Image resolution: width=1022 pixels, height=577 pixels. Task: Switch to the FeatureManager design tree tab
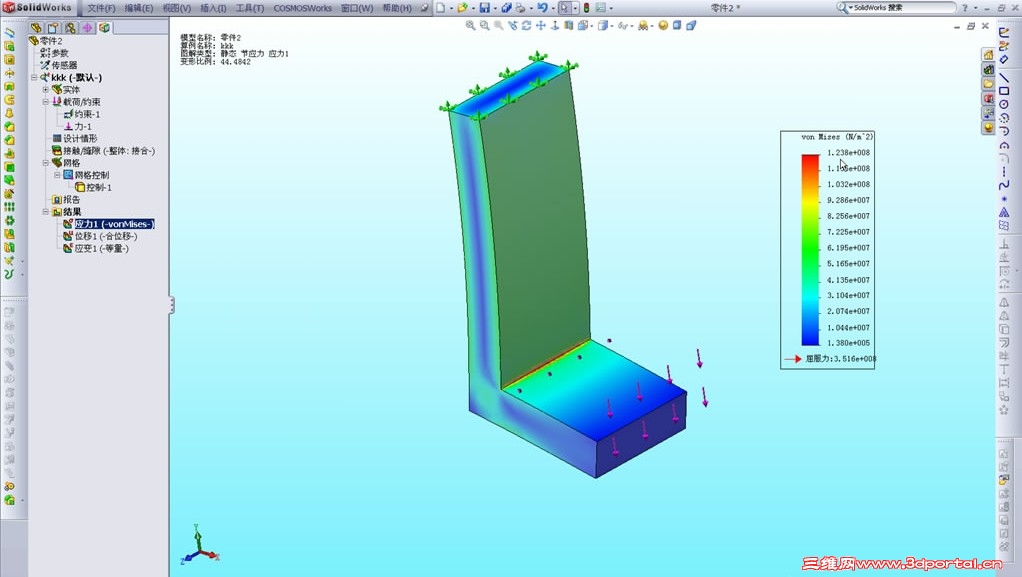36,27
